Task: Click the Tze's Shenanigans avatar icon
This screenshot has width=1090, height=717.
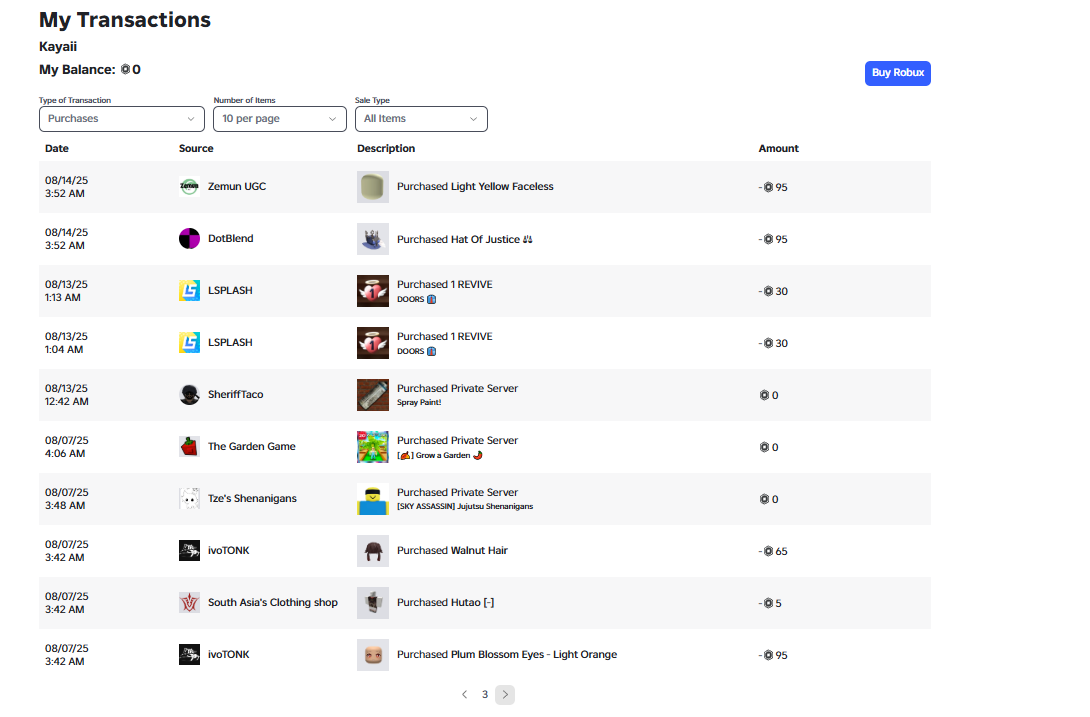Action: click(189, 499)
